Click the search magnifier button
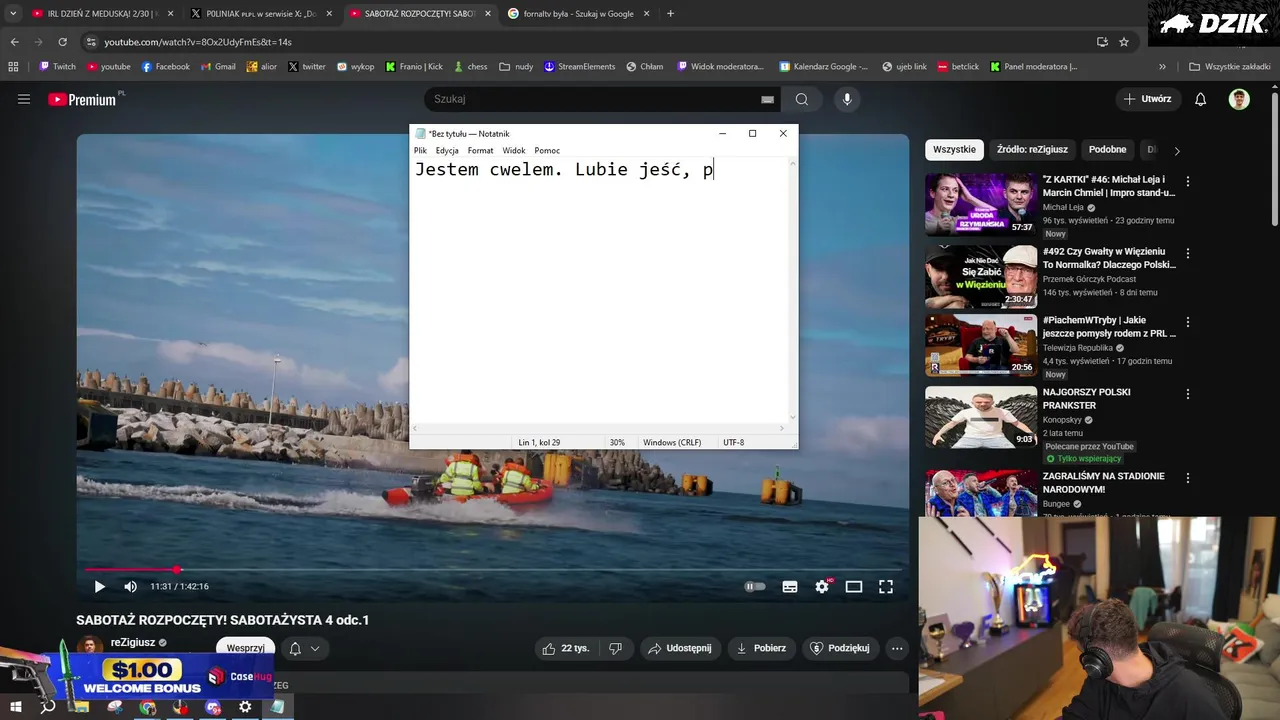Screen dimensions: 1280x720 coord(802,99)
